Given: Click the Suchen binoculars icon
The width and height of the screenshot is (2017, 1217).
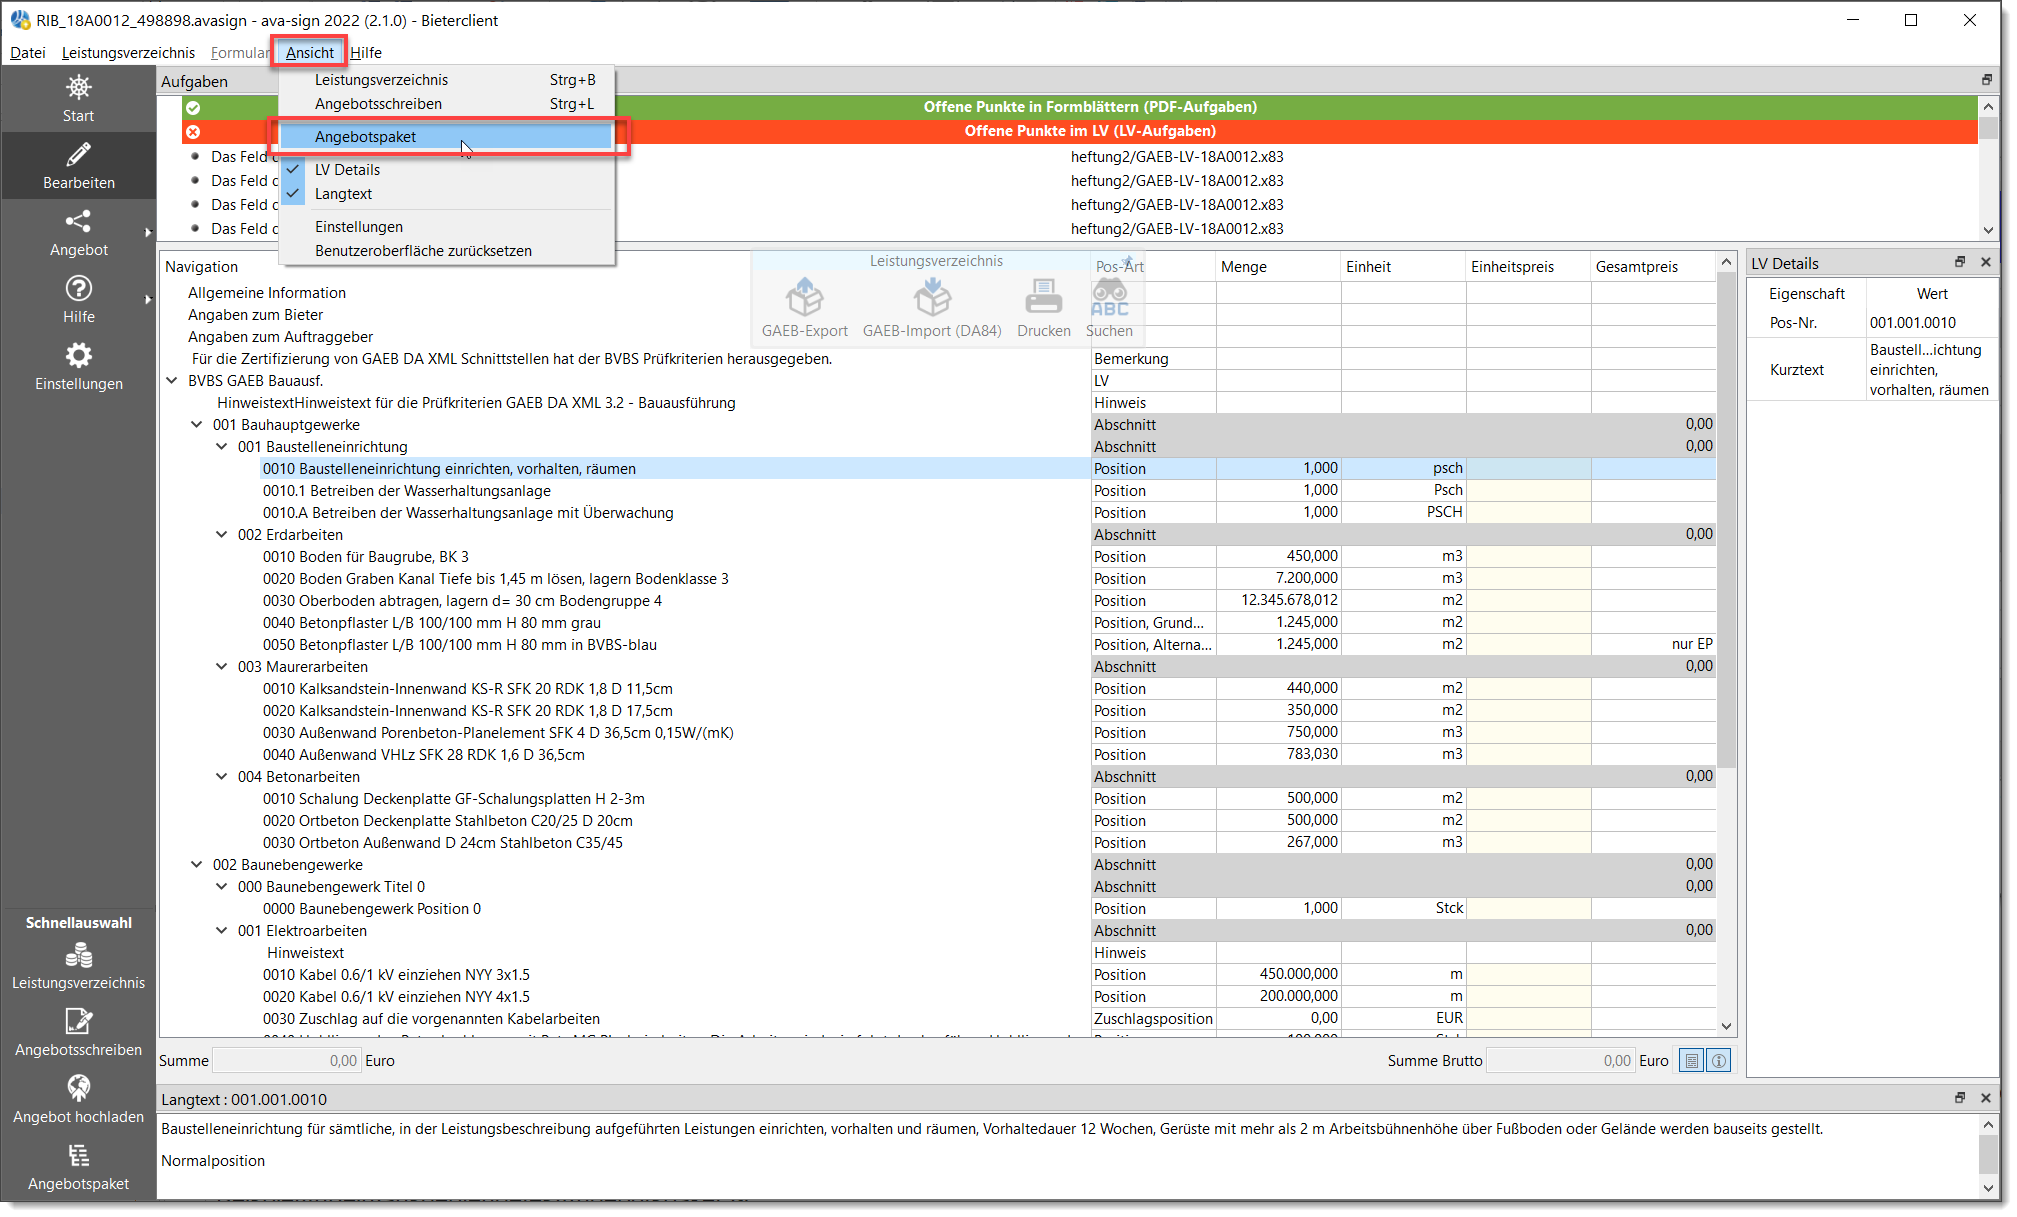Looking at the screenshot, I should pos(1109,297).
